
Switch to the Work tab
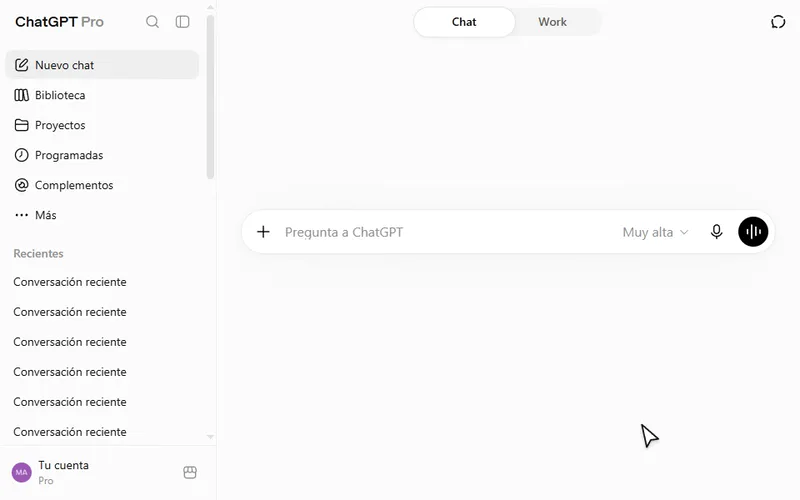point(553,22)
